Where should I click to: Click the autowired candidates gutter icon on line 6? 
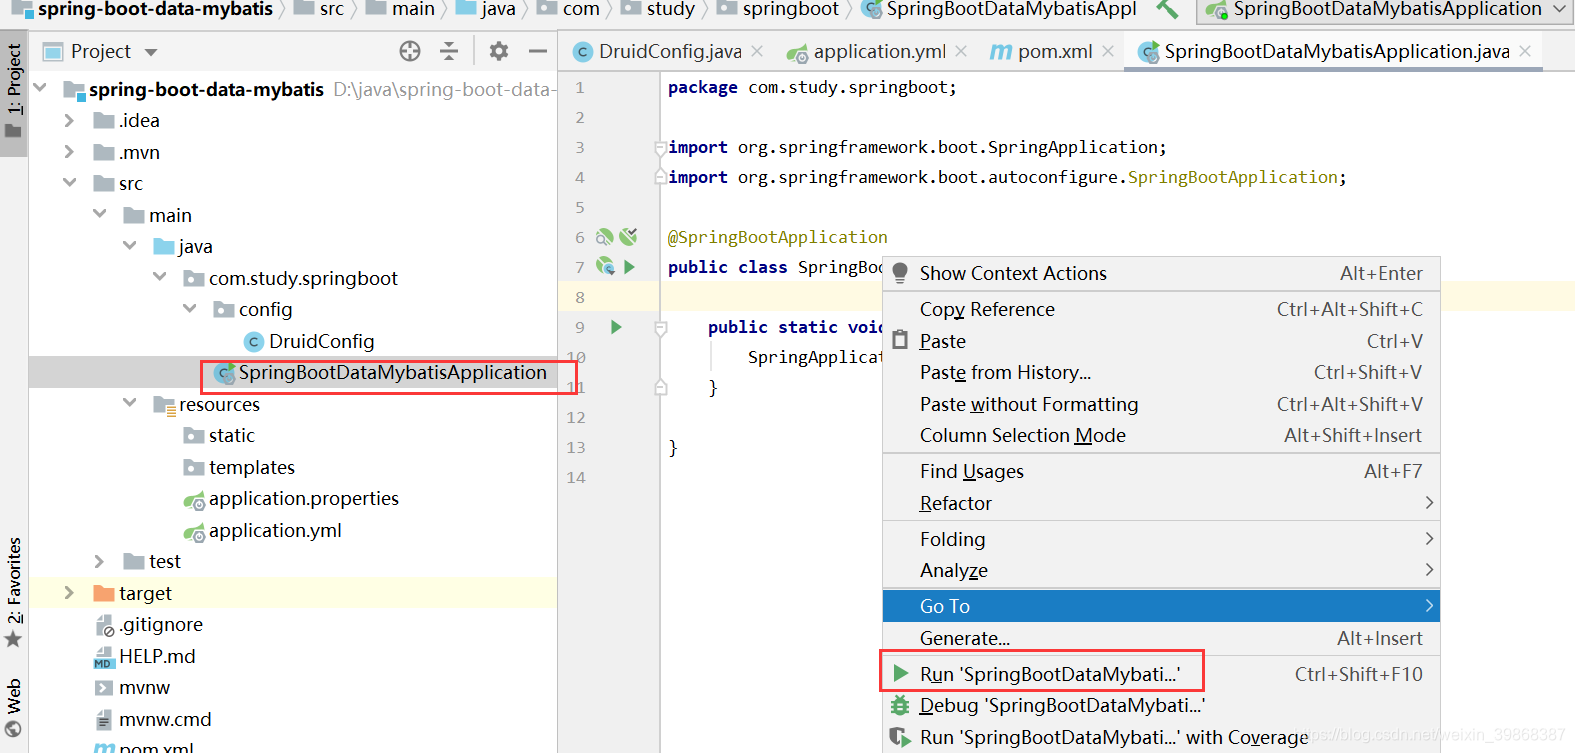(x=628, y=237)
